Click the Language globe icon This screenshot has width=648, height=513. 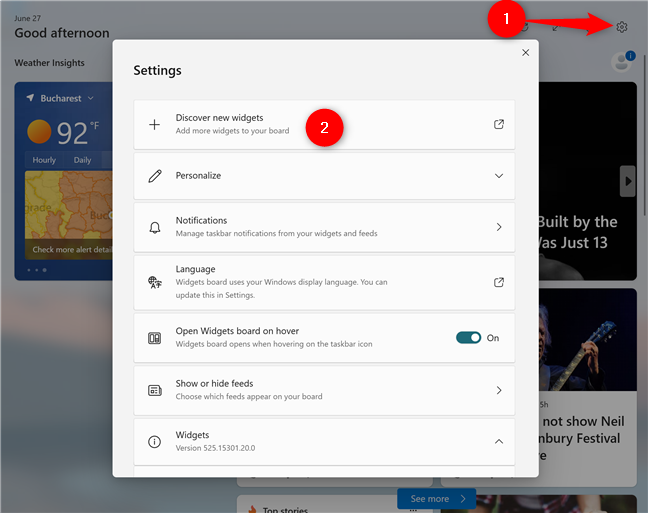click(155, 282)
